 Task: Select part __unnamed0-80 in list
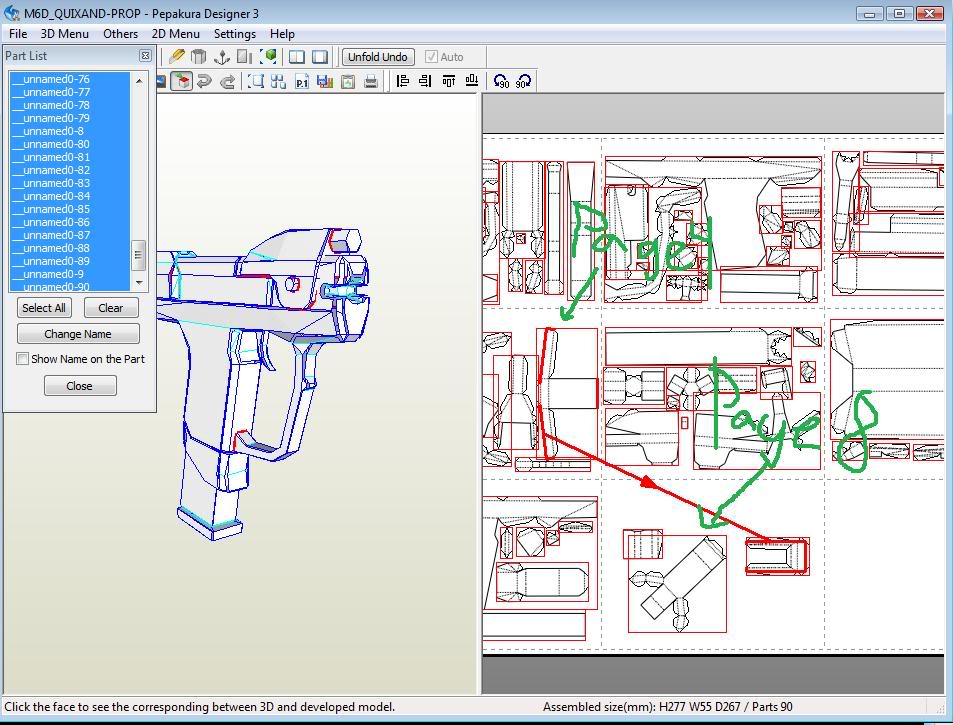70,144
